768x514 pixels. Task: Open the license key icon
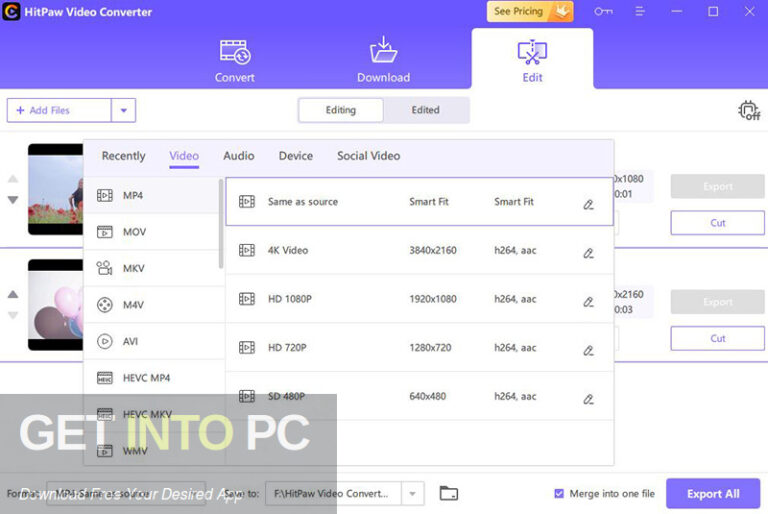(x=603, y=11)
